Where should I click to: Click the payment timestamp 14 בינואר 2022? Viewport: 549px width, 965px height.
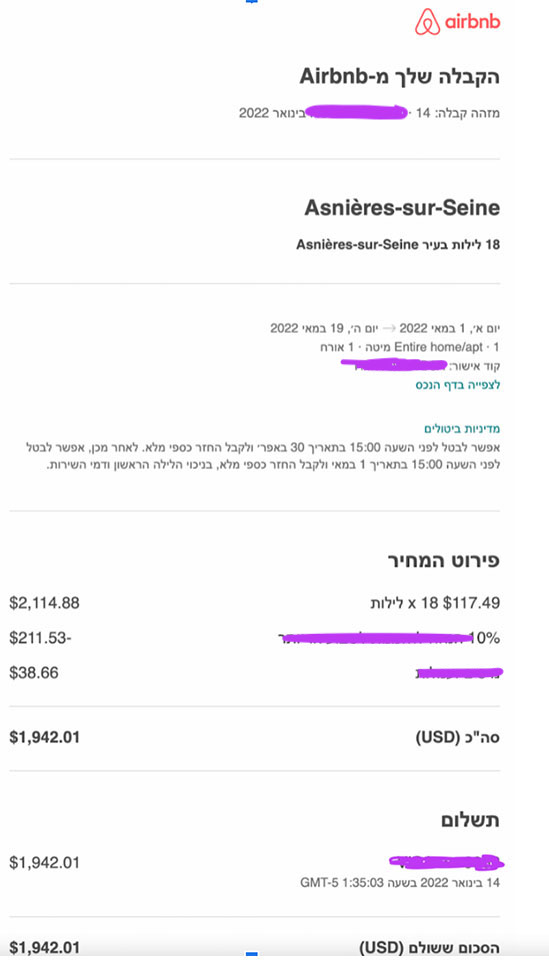(x=400, y=883)
